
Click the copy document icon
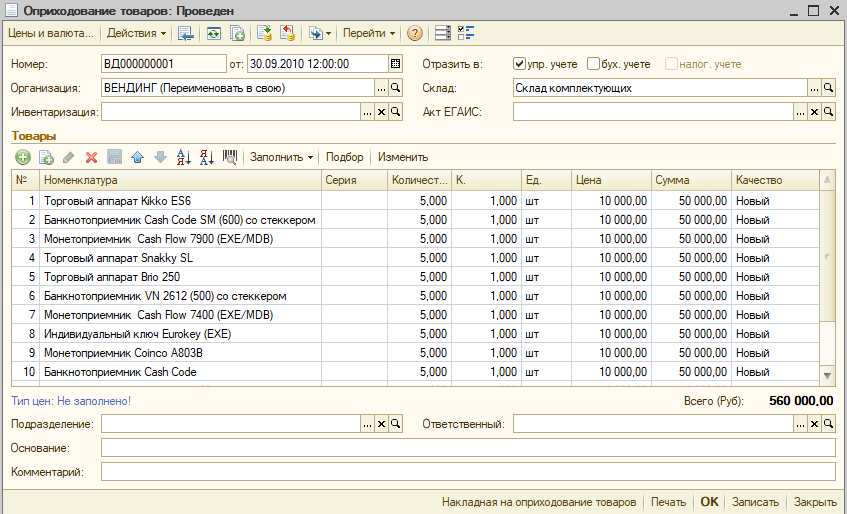(x=237, y=33)
